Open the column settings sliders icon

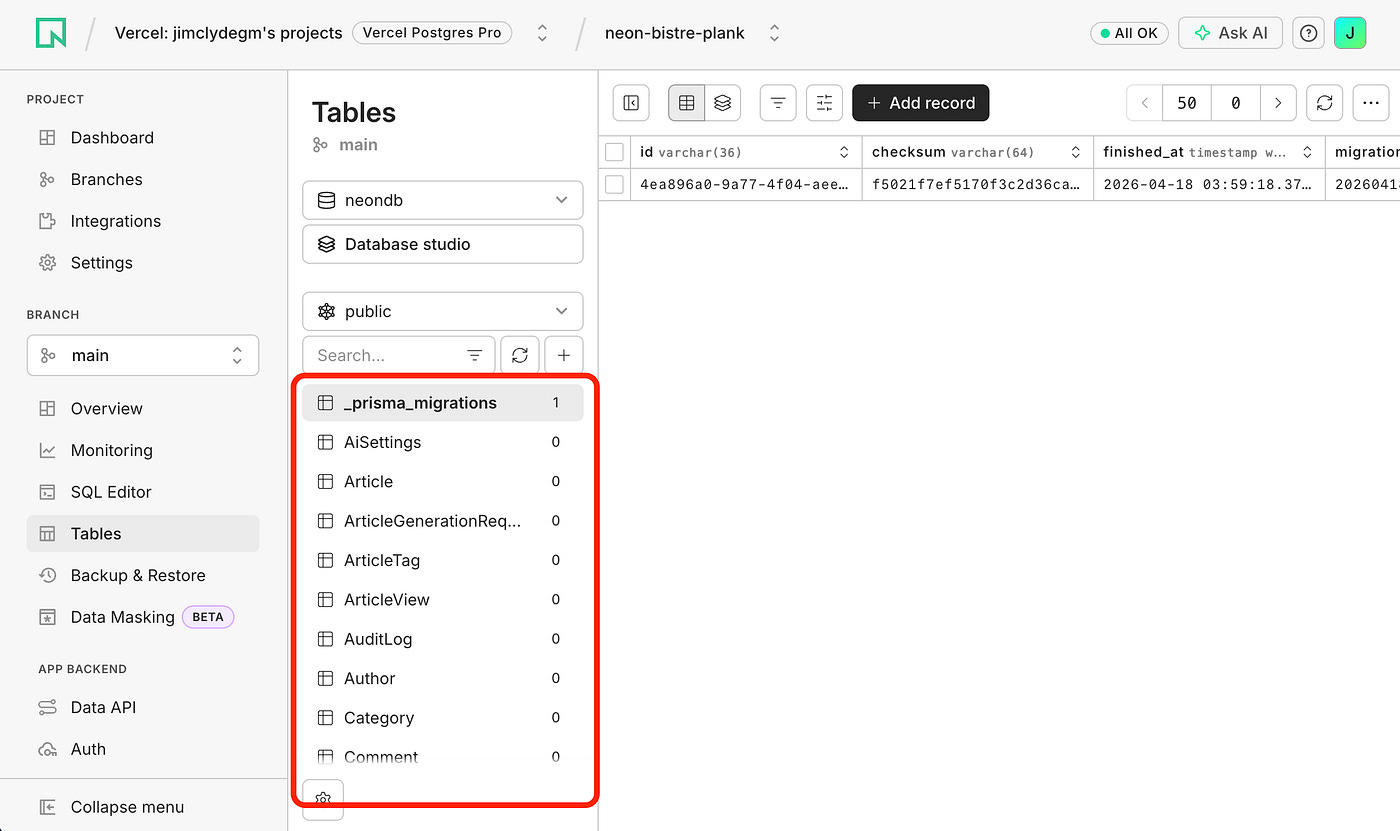824,103
